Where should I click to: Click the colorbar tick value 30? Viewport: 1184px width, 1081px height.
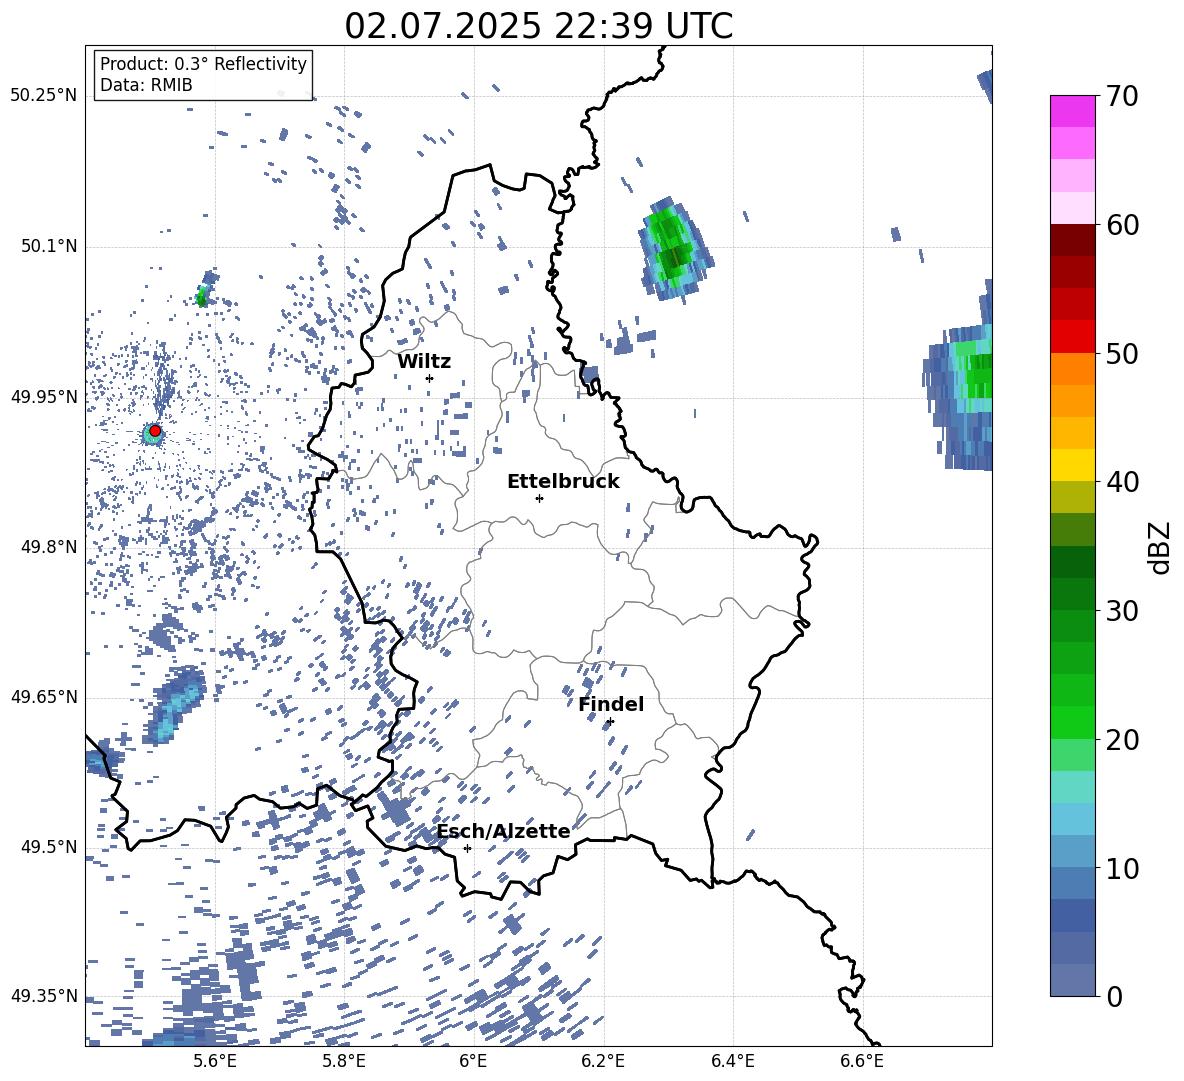(x=1122, y=611)
